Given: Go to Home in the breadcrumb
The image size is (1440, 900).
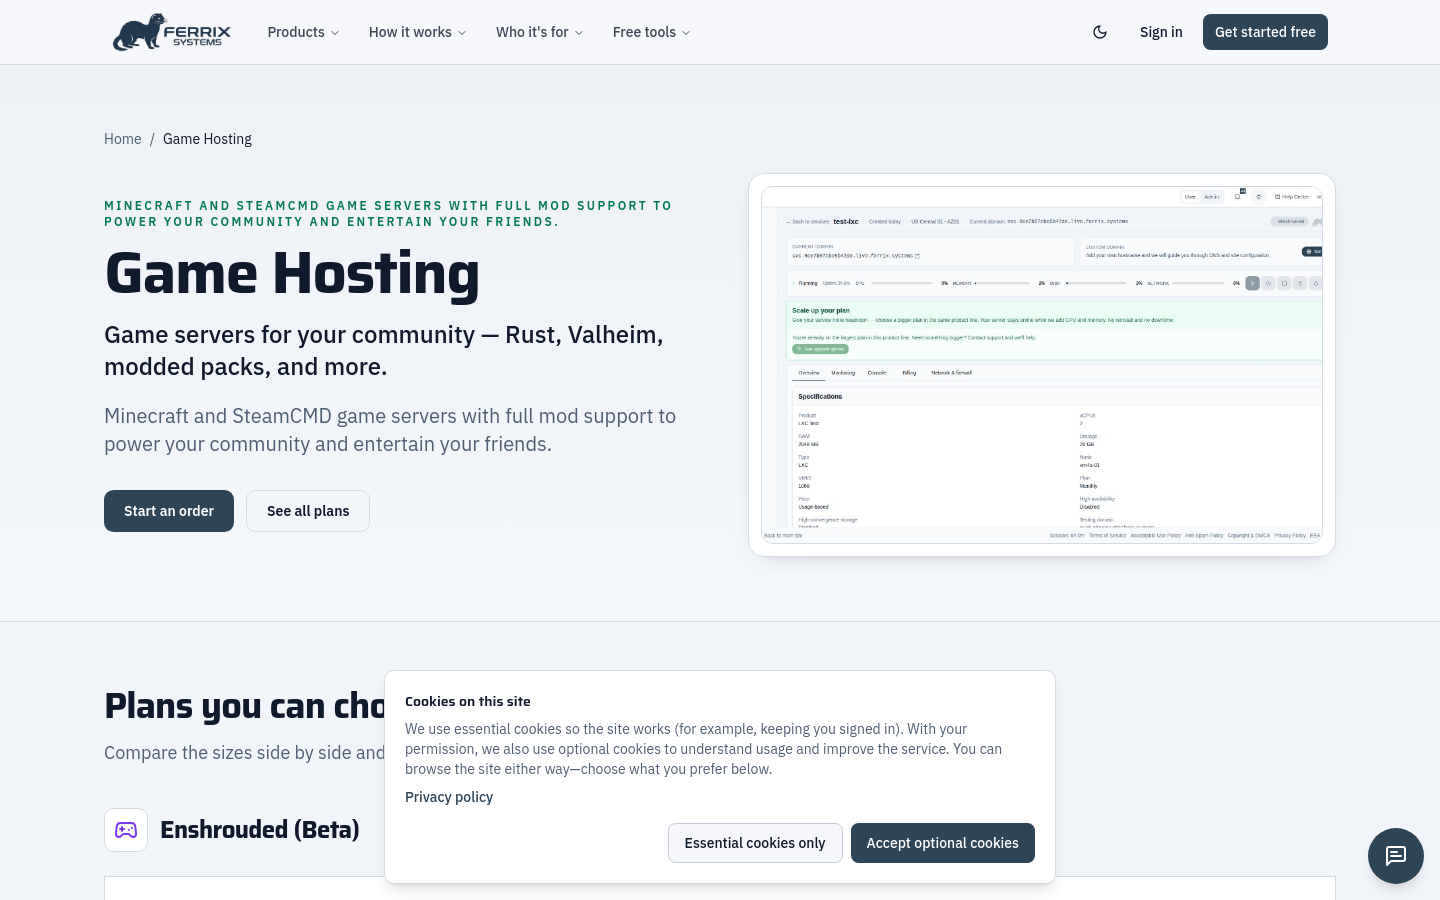Looking at the screenshot, I should point(123,139).
